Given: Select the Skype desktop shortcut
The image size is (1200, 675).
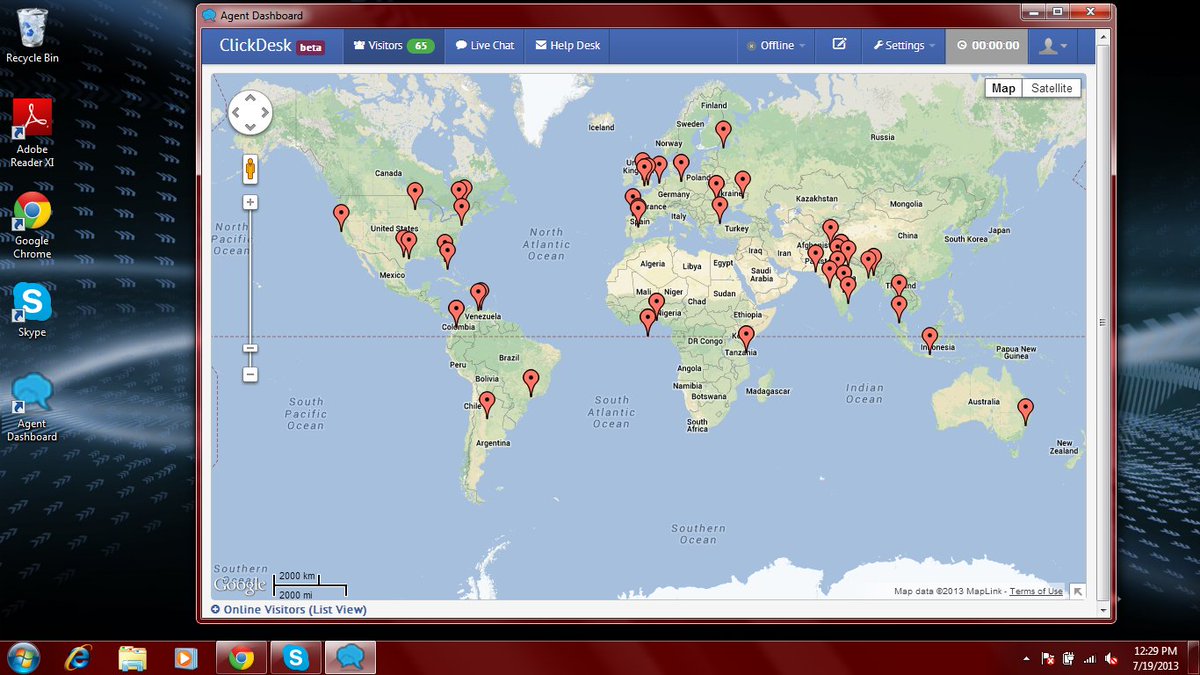Looking at the screenshot, I should (x=32, y=310).
